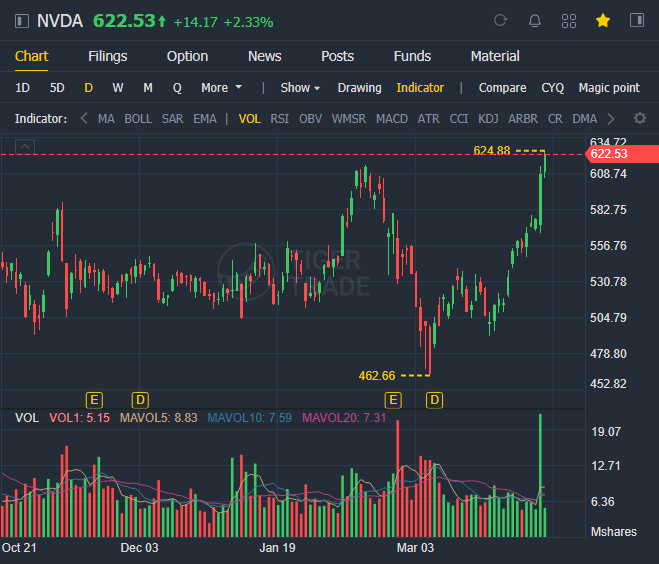Select the VOL indicator
The height and width of the screenshot is (564, 659).
click(250, 119)
